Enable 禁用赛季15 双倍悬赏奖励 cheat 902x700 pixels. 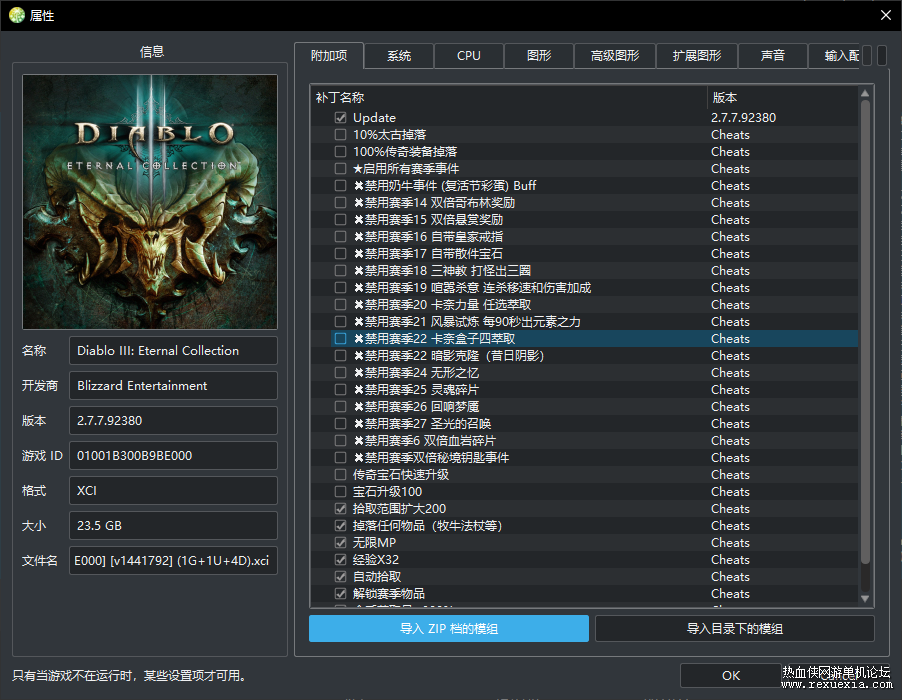tap(341, 219)
